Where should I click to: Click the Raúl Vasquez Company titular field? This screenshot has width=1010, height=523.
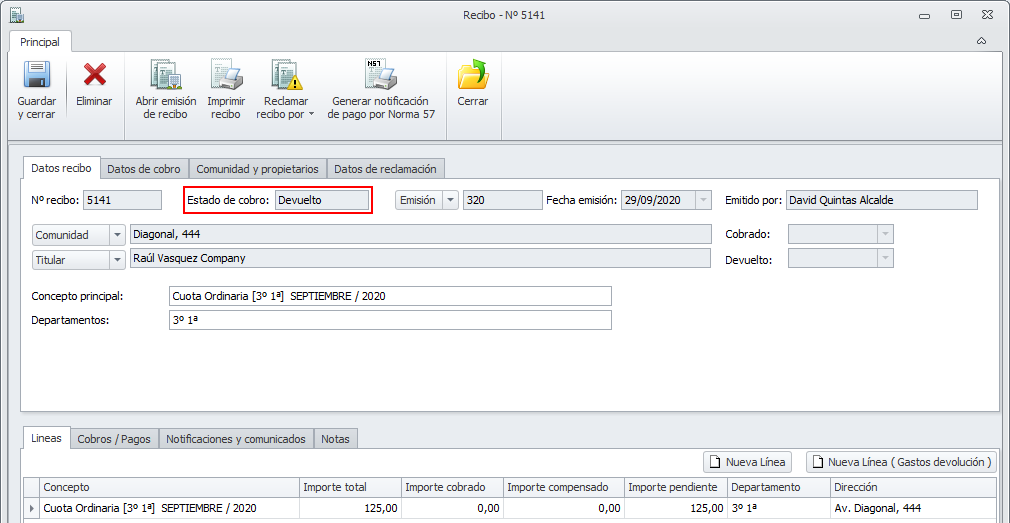click(419, 259)
